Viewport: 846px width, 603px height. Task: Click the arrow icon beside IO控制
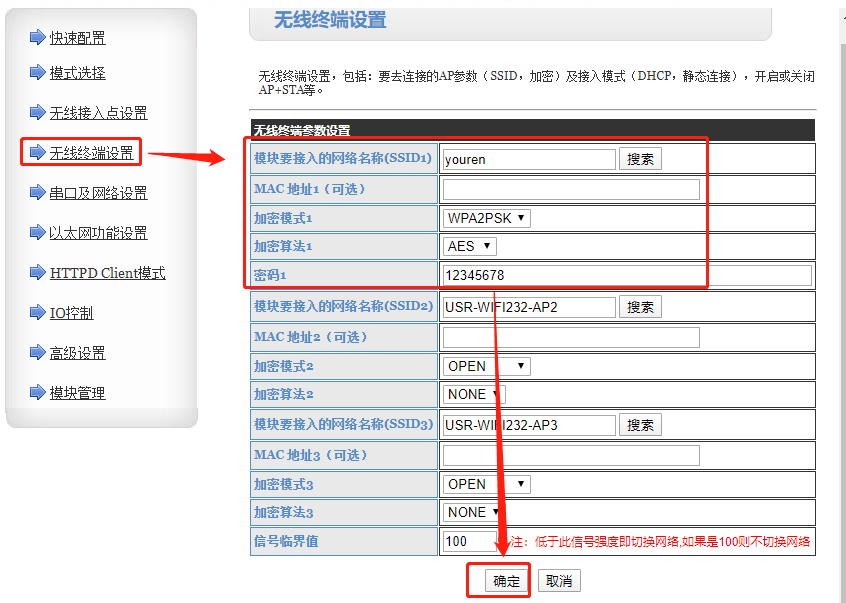click(x=38, y=313)
